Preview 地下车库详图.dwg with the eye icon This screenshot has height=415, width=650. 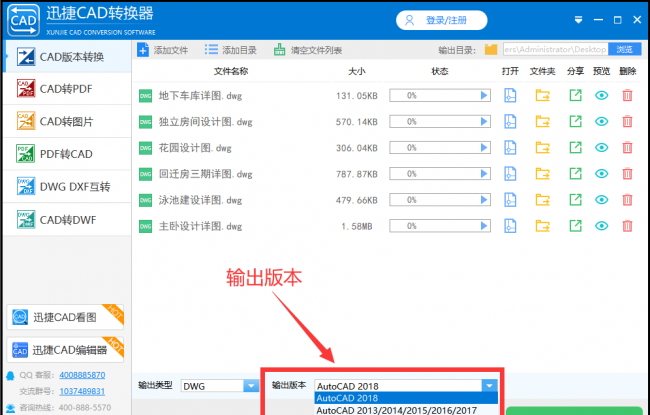(x=601, y=96)
